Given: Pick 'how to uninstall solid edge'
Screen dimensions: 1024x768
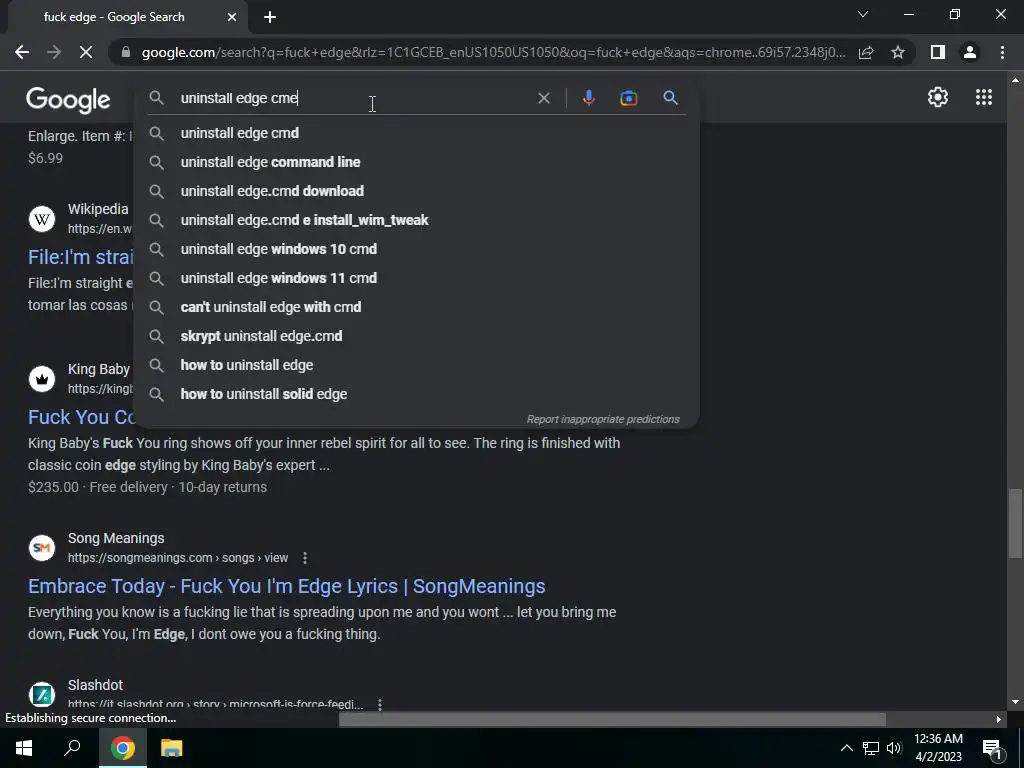Looking at the screenshot, I should 417,394.
